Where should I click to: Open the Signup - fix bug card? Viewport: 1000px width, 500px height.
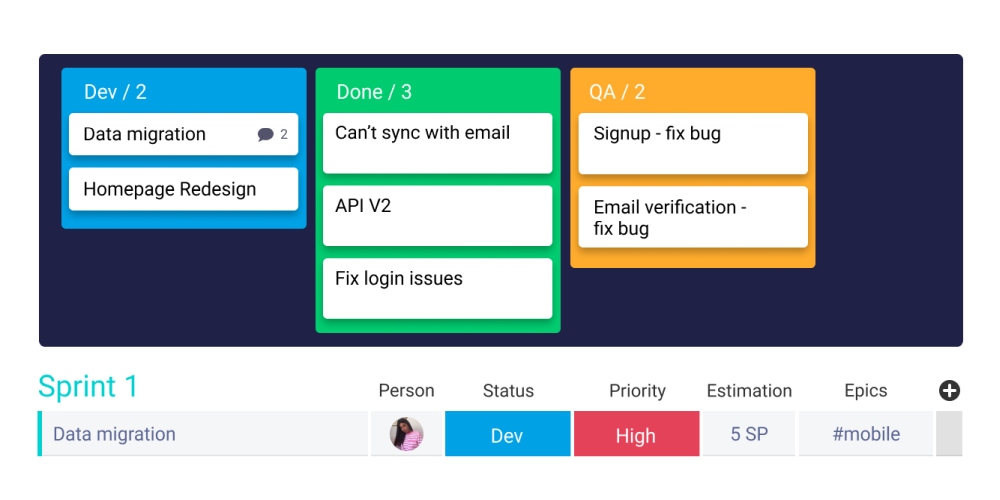click(692, 143)
